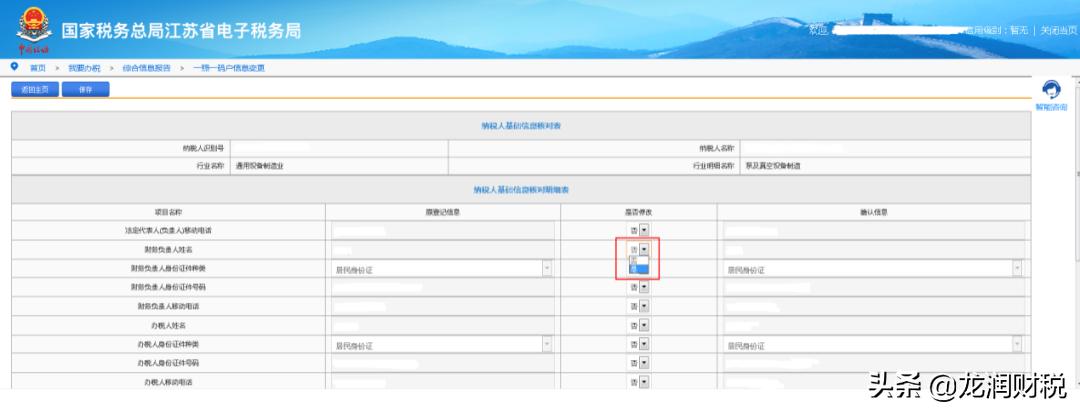Go to 首页 in the breadcrumb
The width and height of the screenshot is (1080, 413).
[38, 67]
